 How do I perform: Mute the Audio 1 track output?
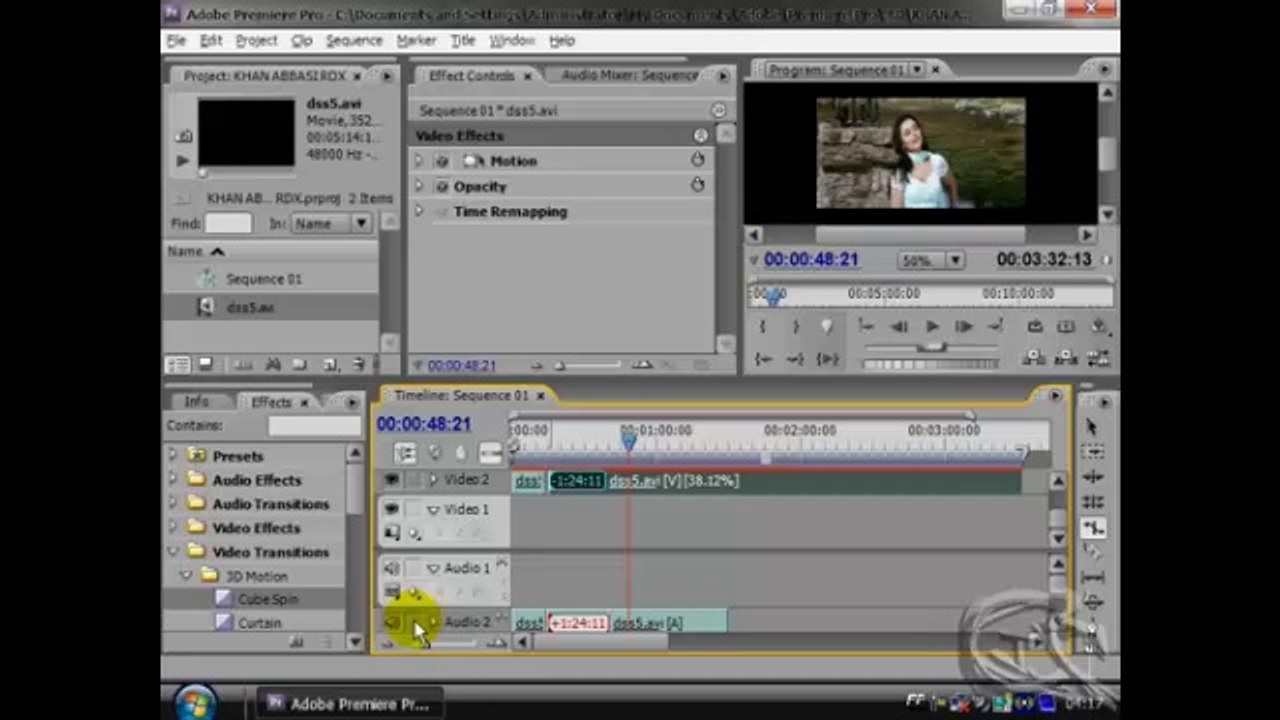point(392,568)
